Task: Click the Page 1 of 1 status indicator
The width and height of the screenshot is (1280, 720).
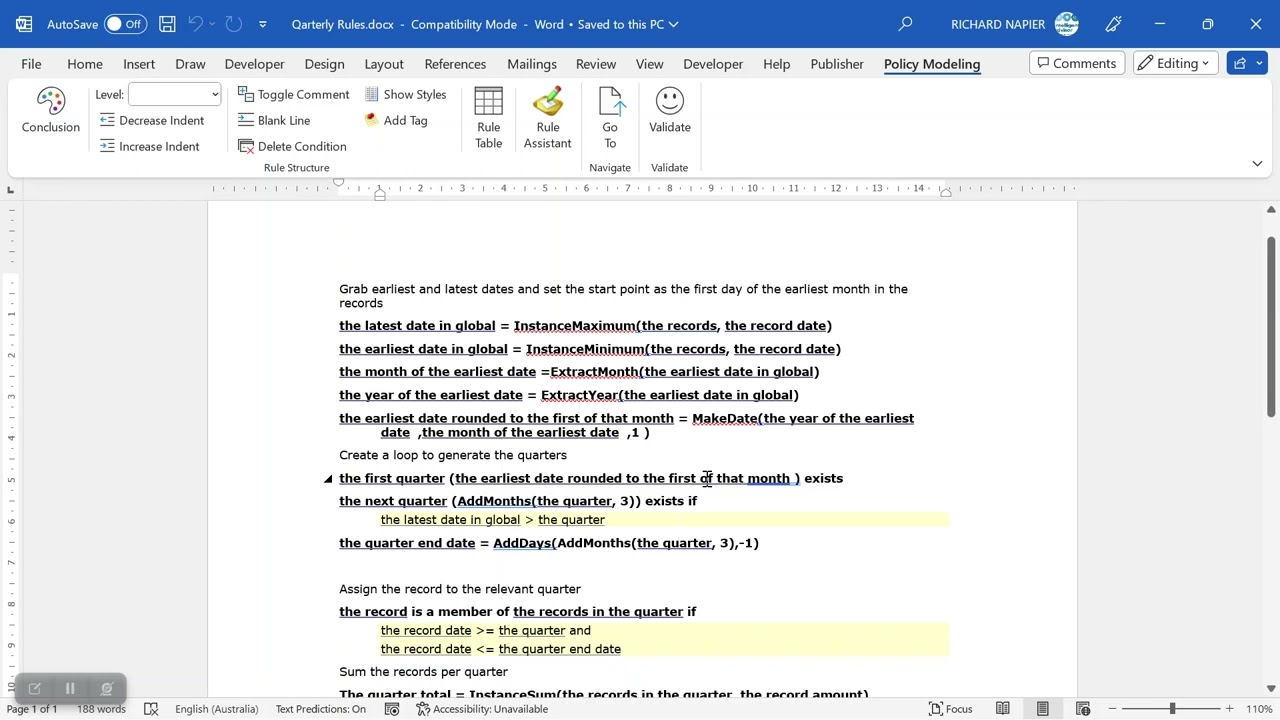Action: tap(32, 709)
